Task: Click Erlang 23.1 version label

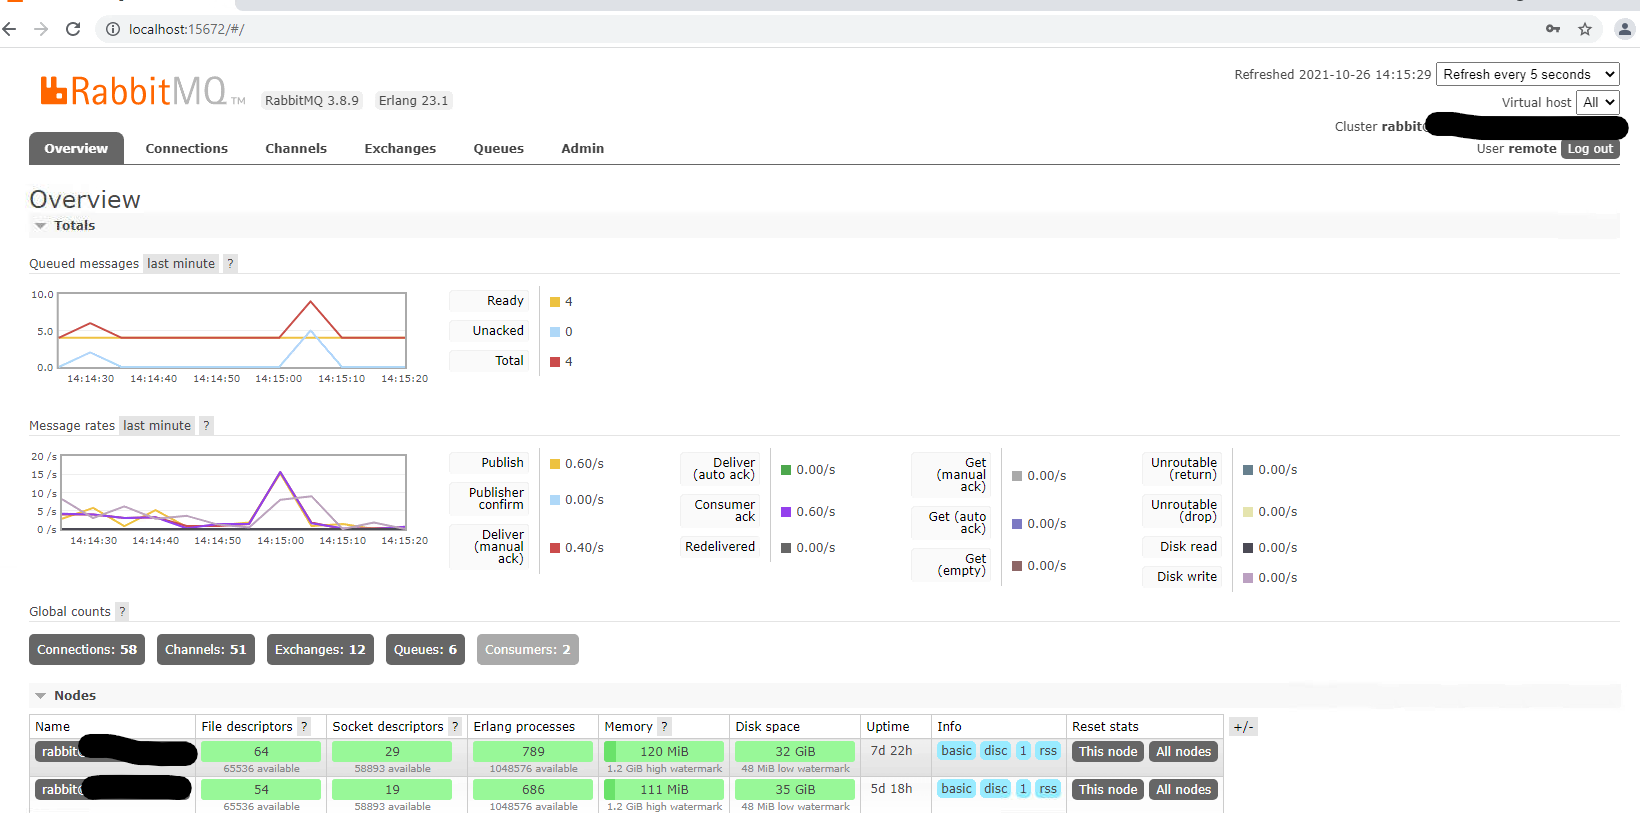Action: 413,101
